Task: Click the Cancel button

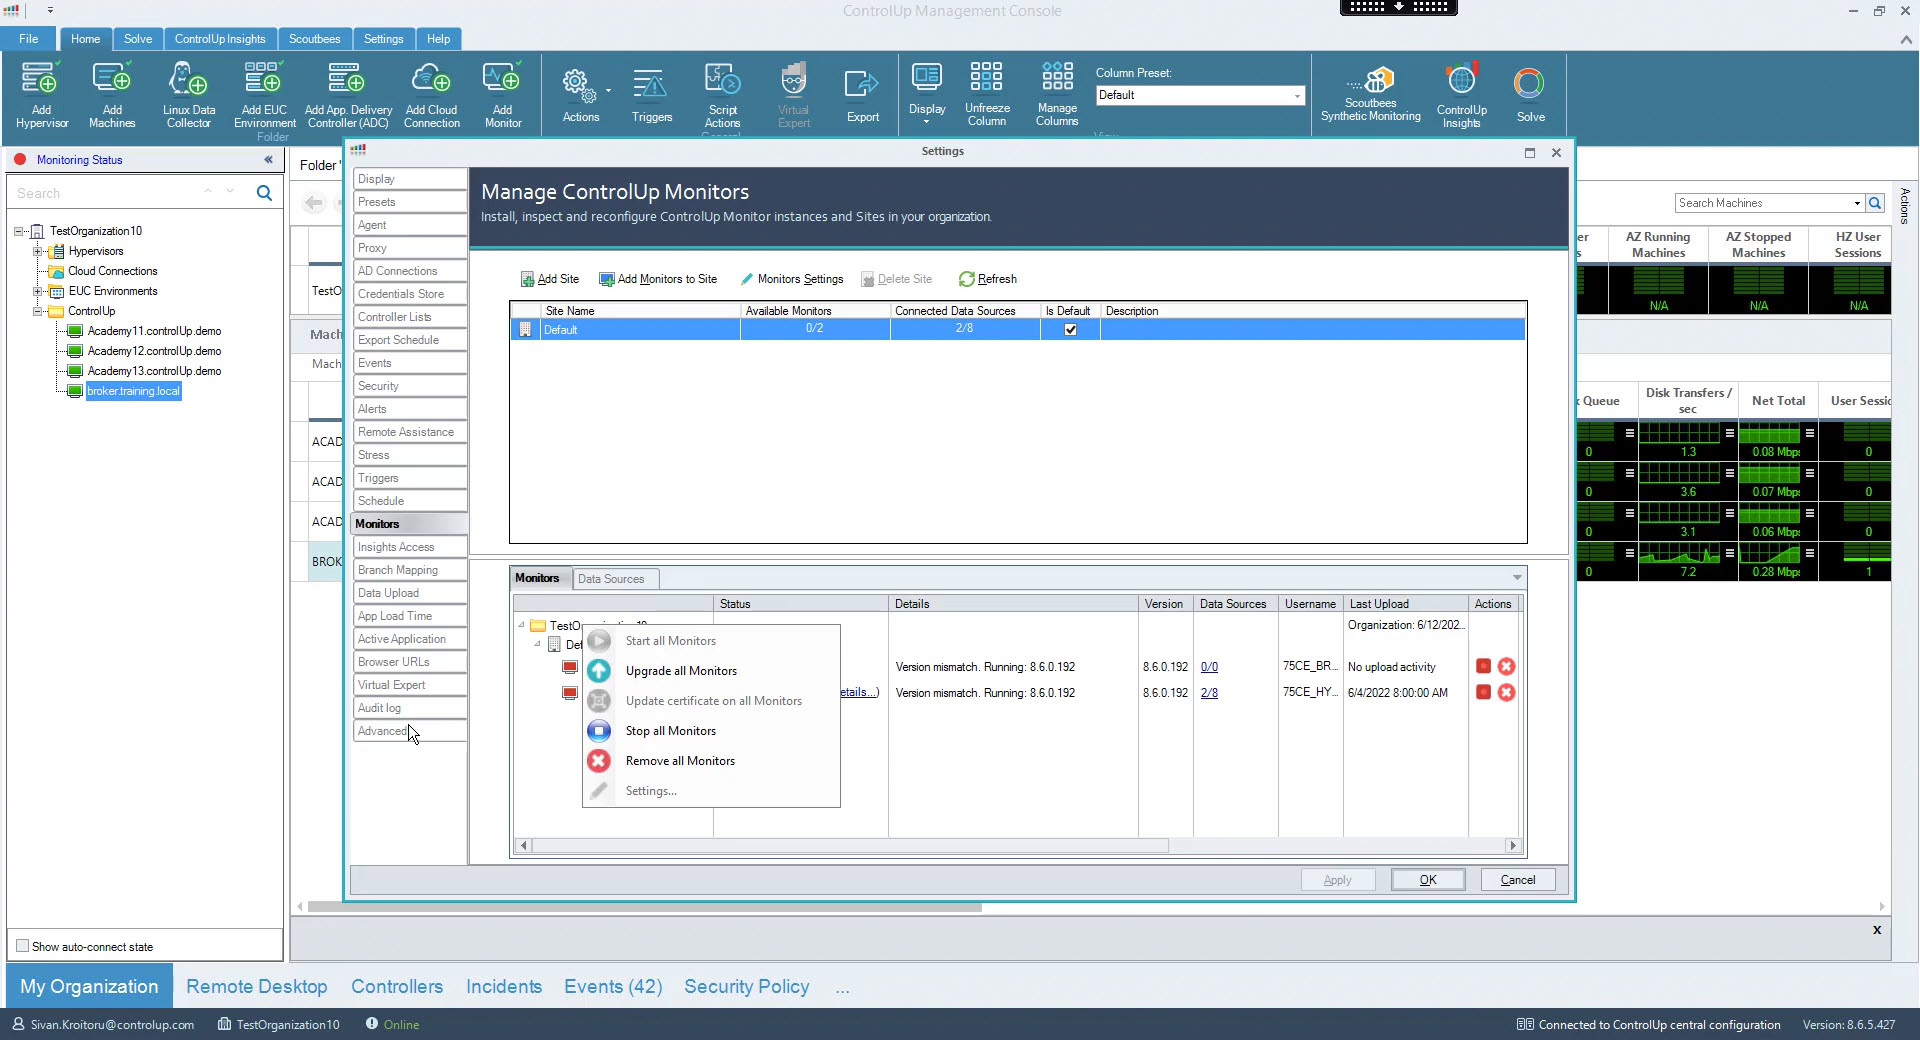Action: coord(1517,880)
